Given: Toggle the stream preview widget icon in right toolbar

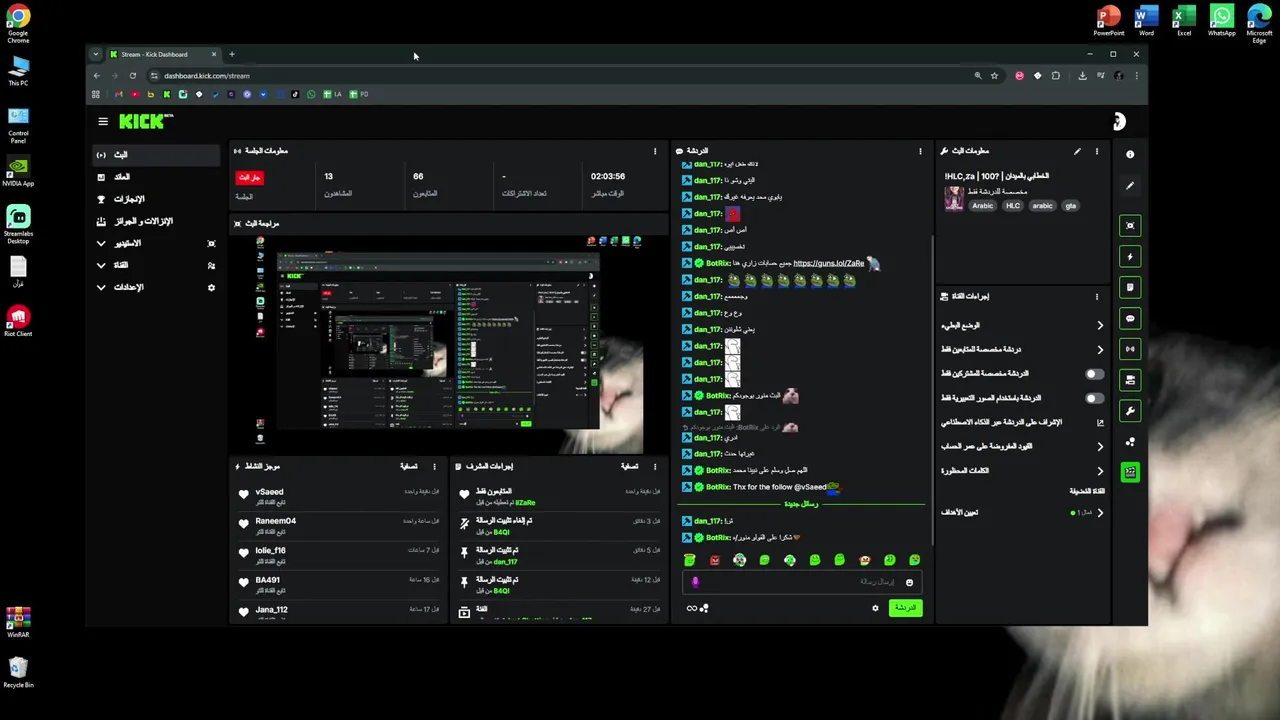Looking at the screenshot, I should click(1130, 225).
